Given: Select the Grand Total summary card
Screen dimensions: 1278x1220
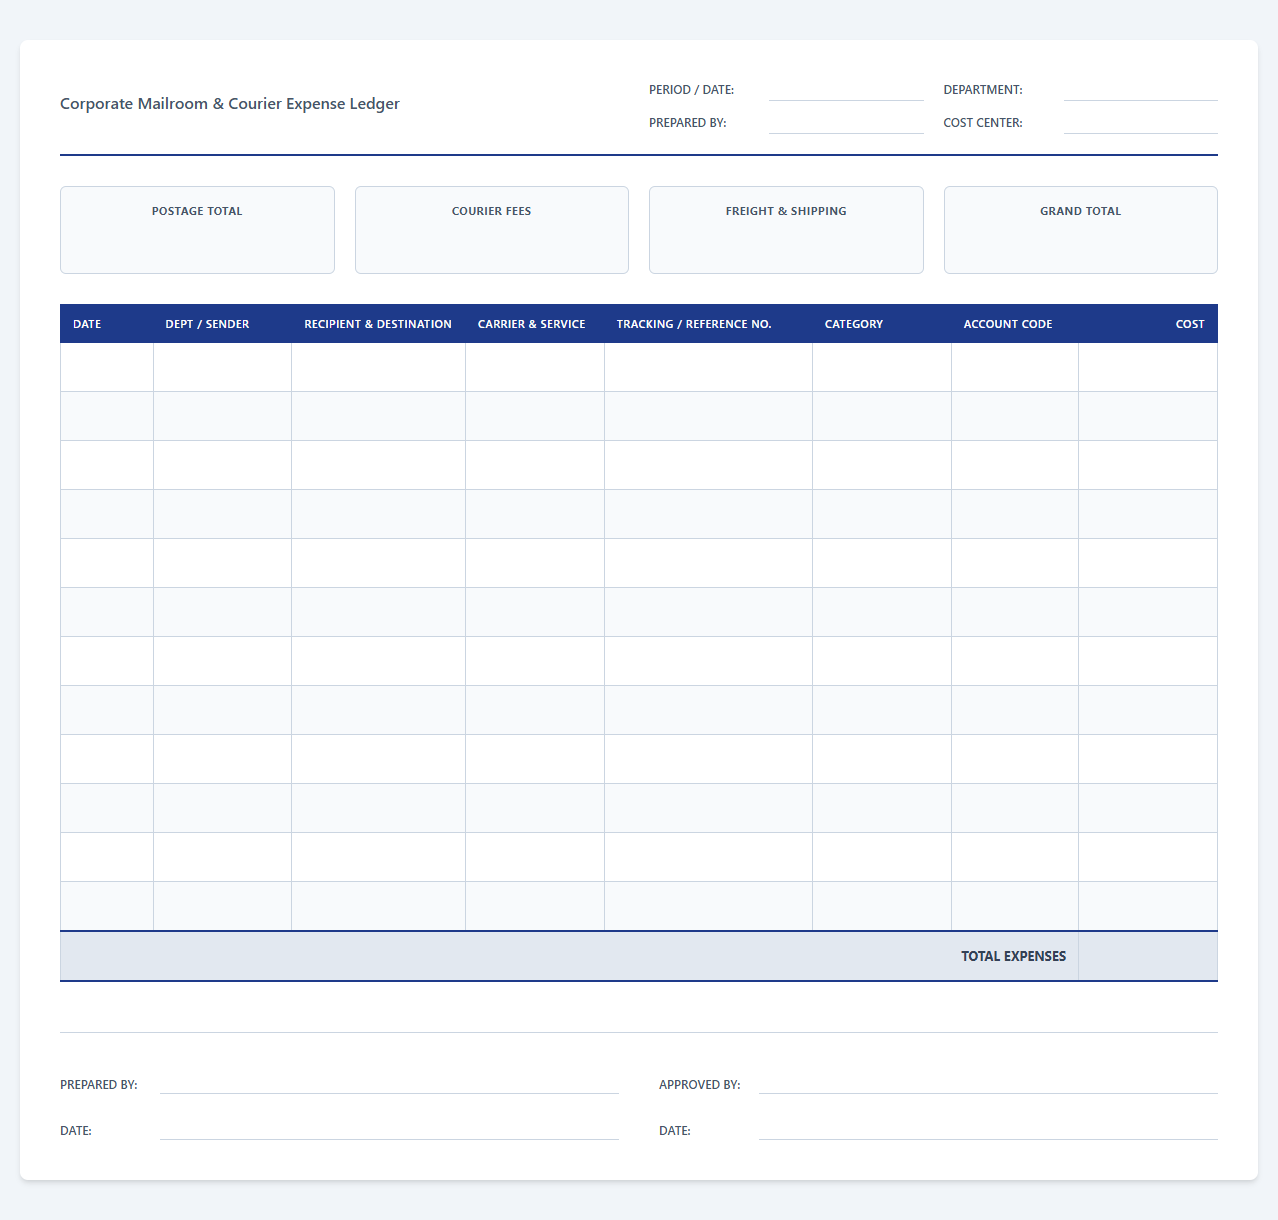Looking at the screenshot, I should pos(1081,230).
